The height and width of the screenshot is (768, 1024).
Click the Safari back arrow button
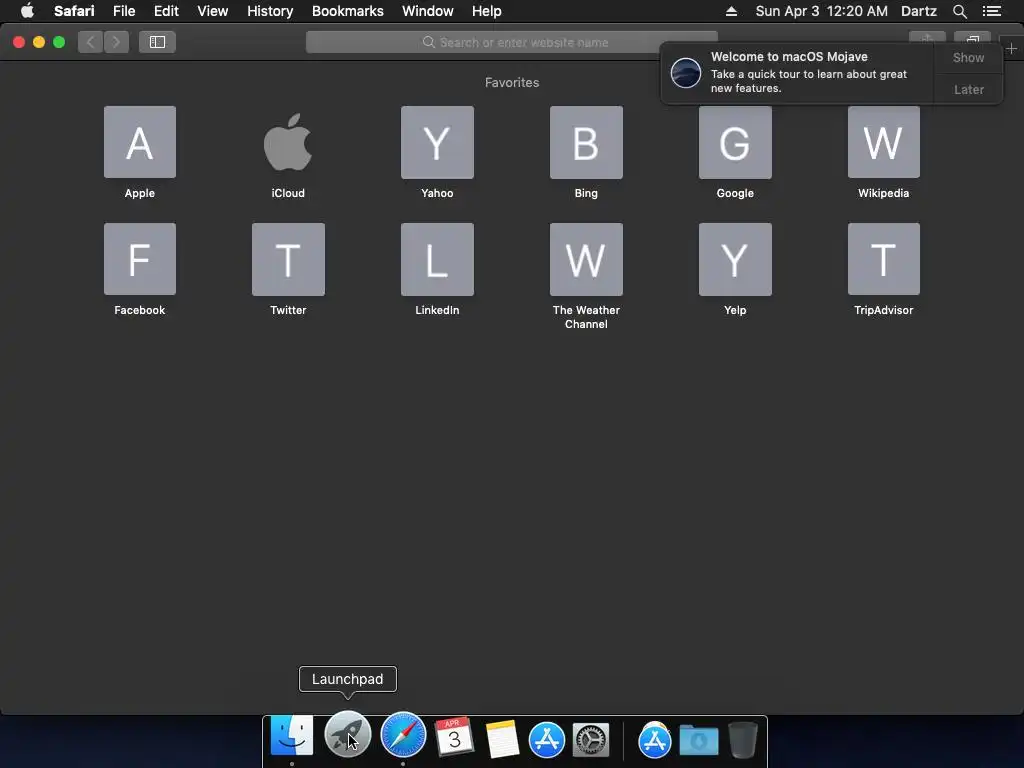91,42
